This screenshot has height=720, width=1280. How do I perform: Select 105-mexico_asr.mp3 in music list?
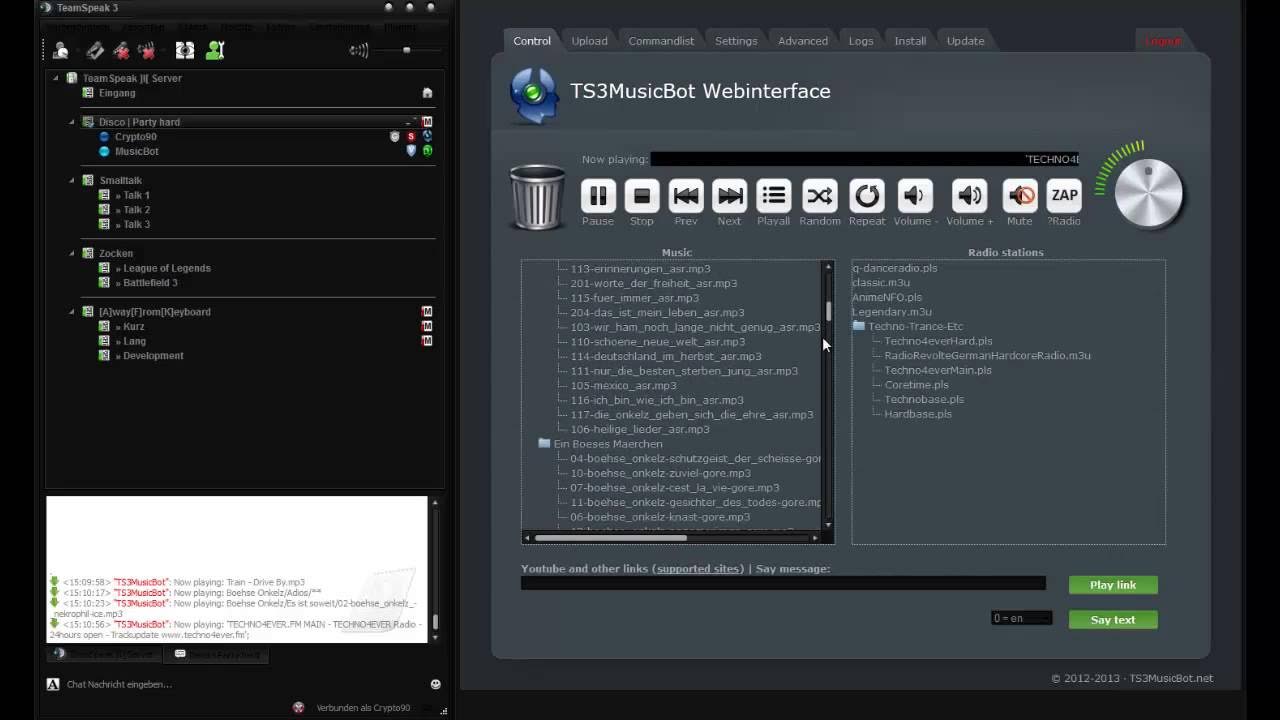(623, 385)
